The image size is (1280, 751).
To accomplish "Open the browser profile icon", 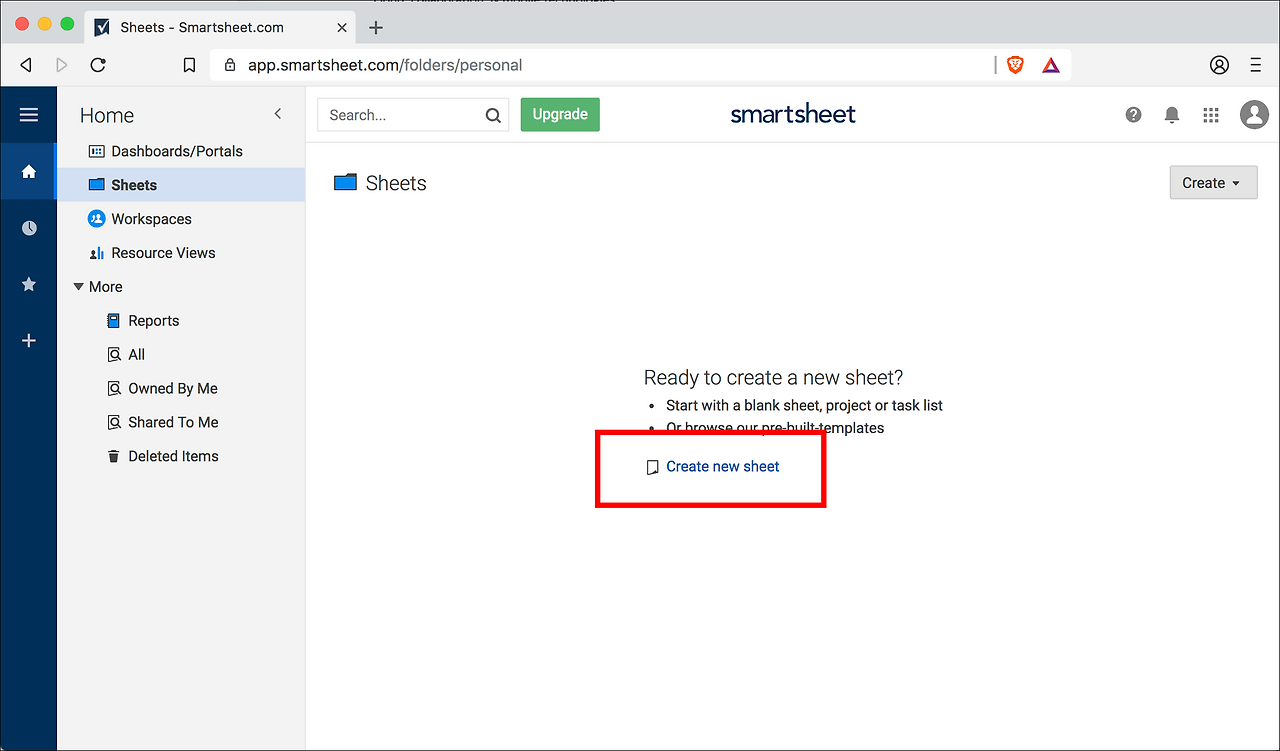I will (1219, 65).
